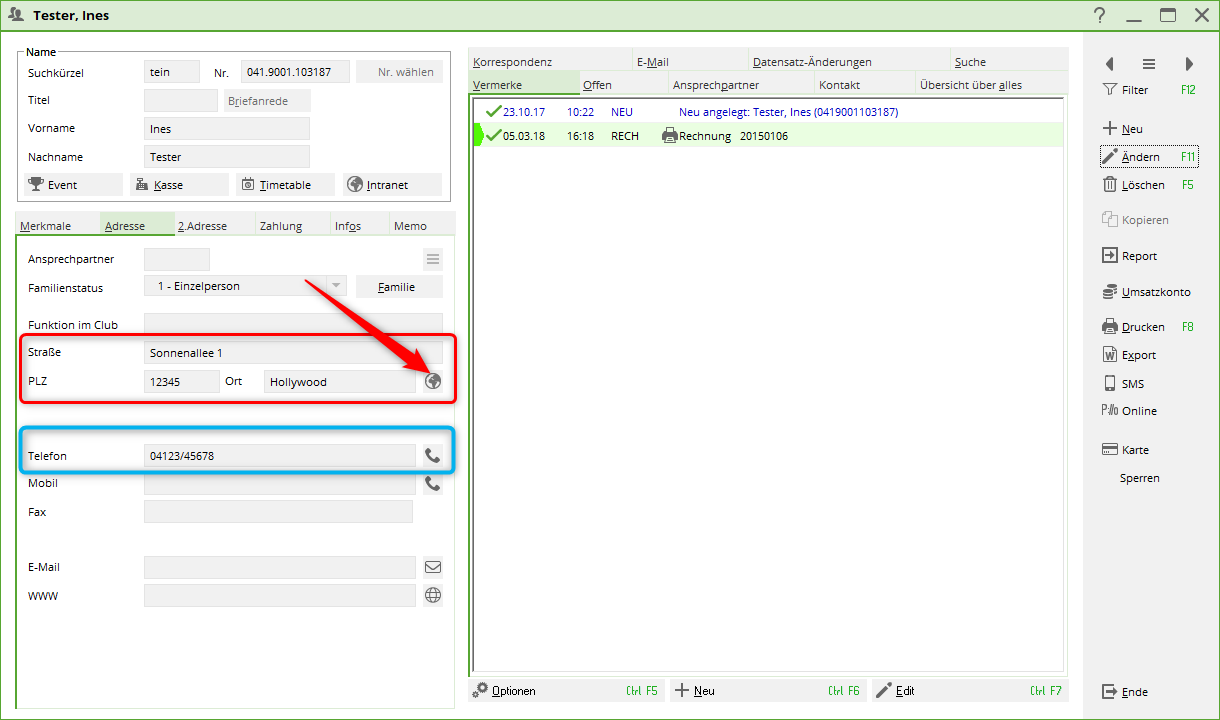Open Offen tab
1220x720 pixels.
click(624, 84)
